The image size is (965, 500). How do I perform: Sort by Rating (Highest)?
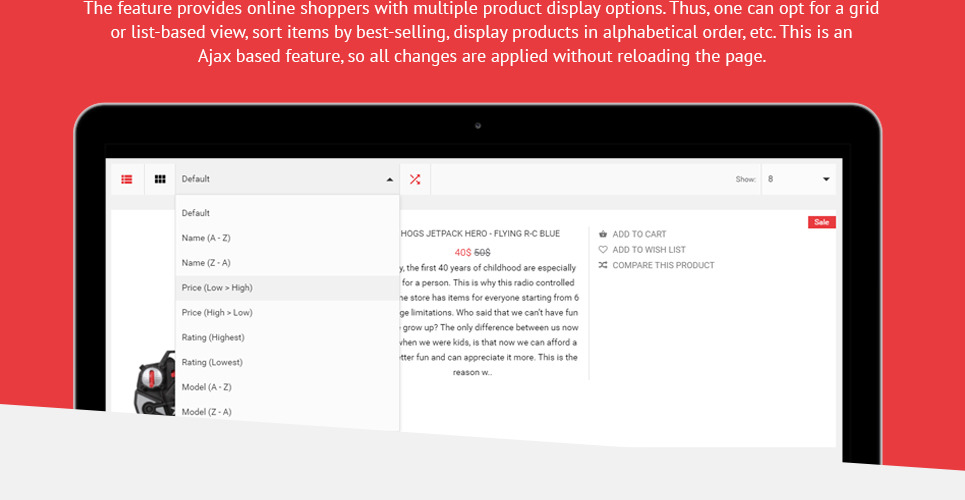pos(213,338)
